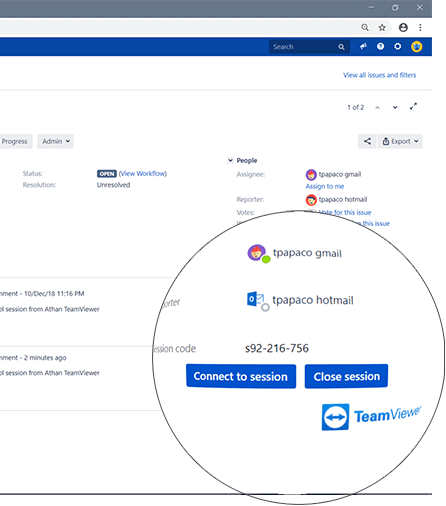Click the TeamViewer logo
The height and width of the screenshot is (506, 446).
click(371, 417)
